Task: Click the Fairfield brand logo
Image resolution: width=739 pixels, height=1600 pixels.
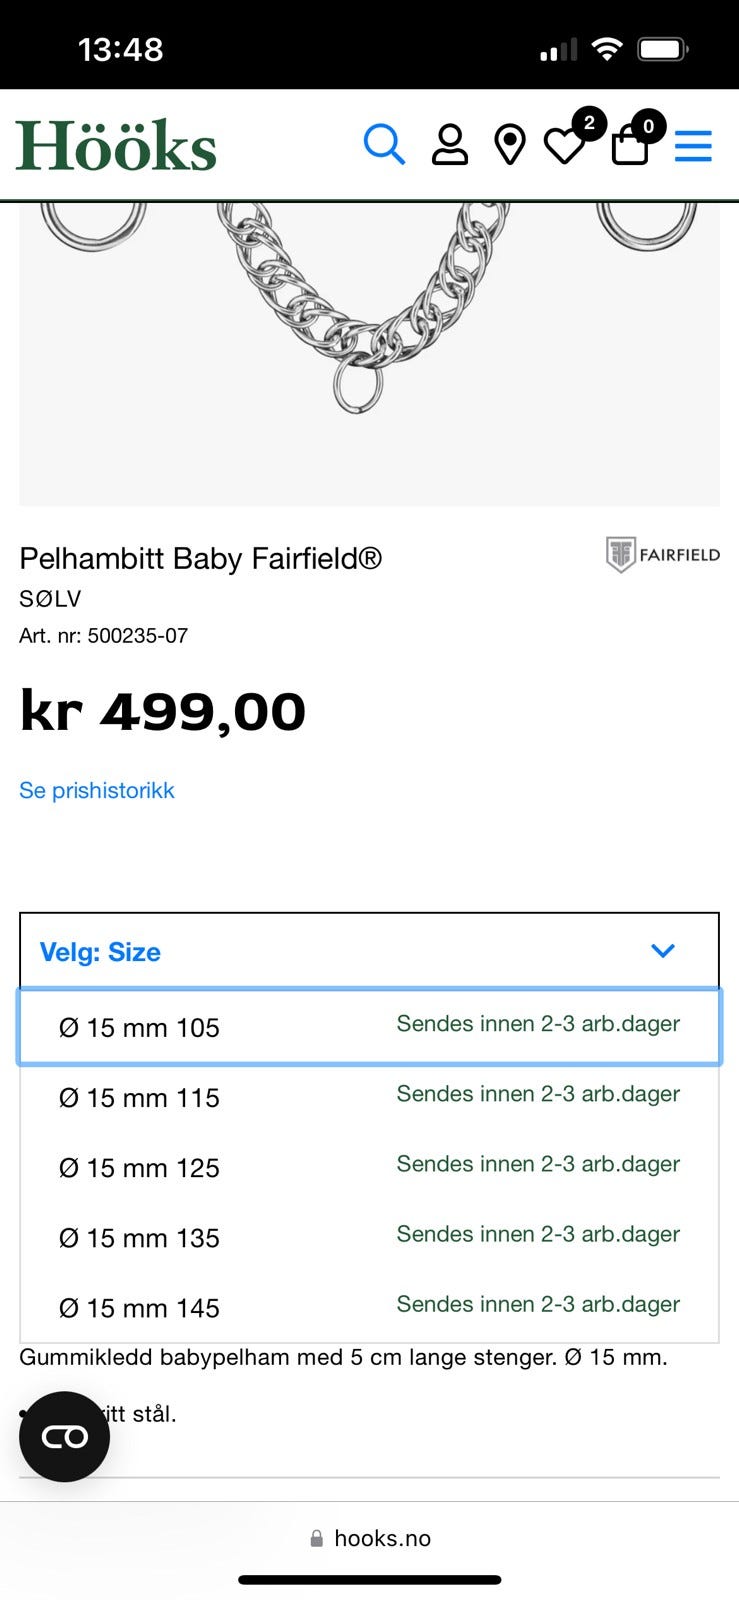Action: tap(662, 555)
